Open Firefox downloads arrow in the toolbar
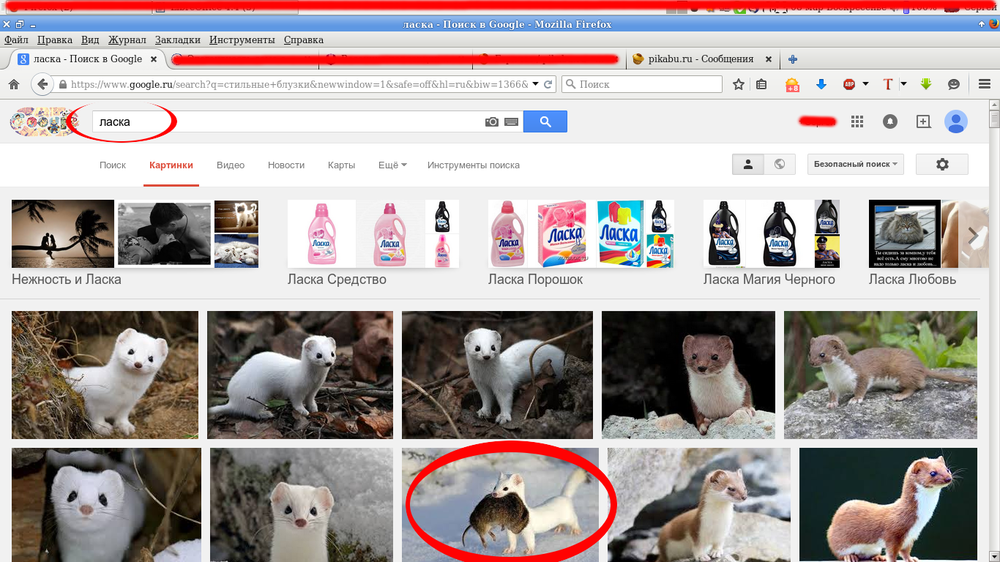1000x562 pixels. pyautogui.click(x=820, y=85)
